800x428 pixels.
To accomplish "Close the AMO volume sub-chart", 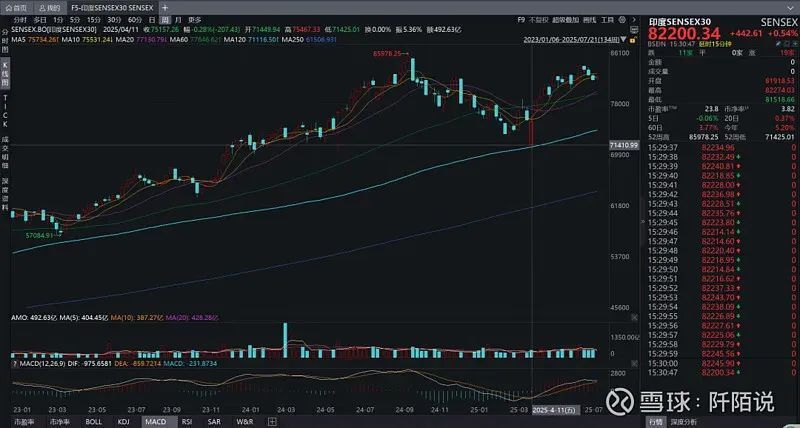I will click(634, 317).
